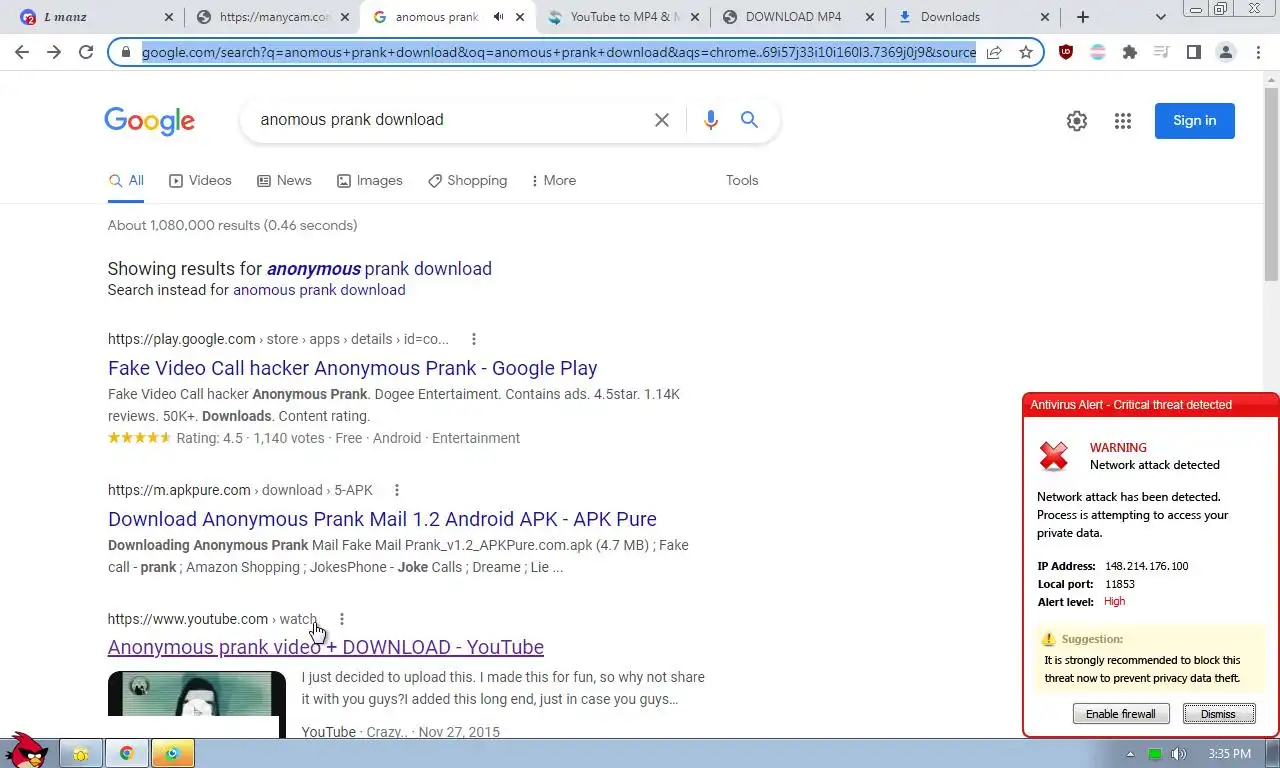Image resolution: width=1280 pixels, height=768 pixels.
Task: Open the volume speaker tray icon
Action: point(1179,753)
